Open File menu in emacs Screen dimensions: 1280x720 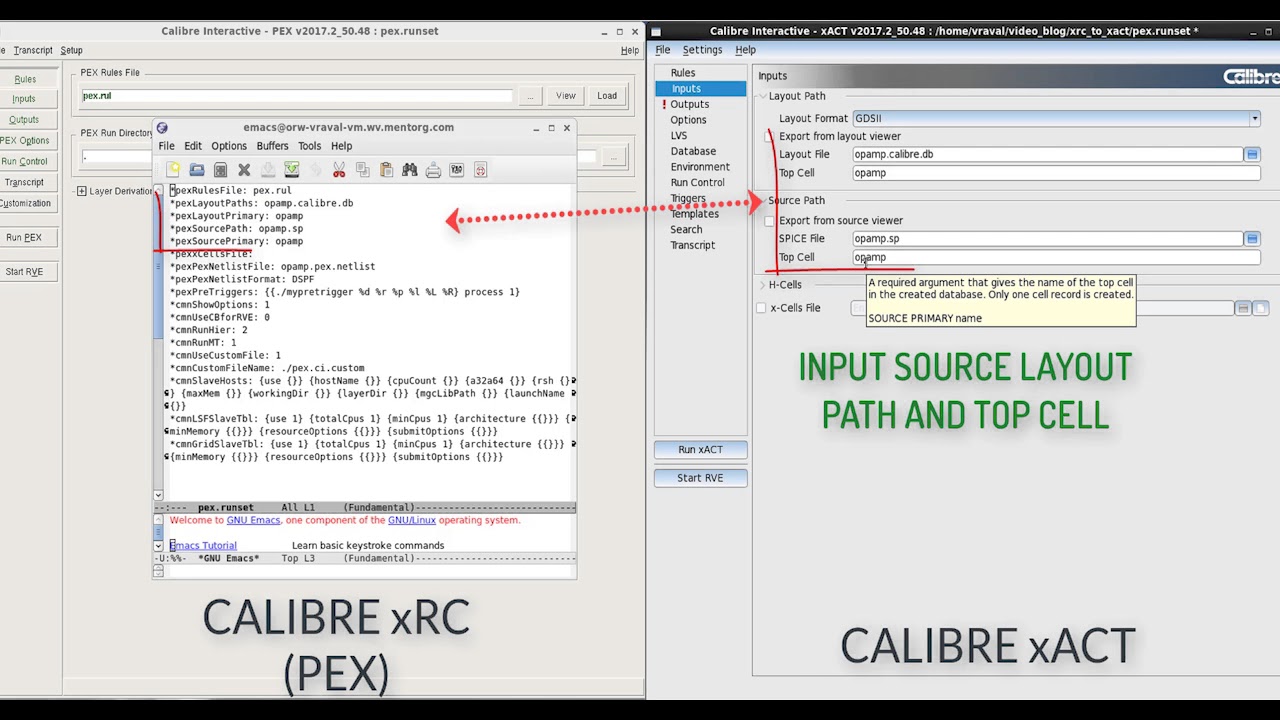coord(166,146)
